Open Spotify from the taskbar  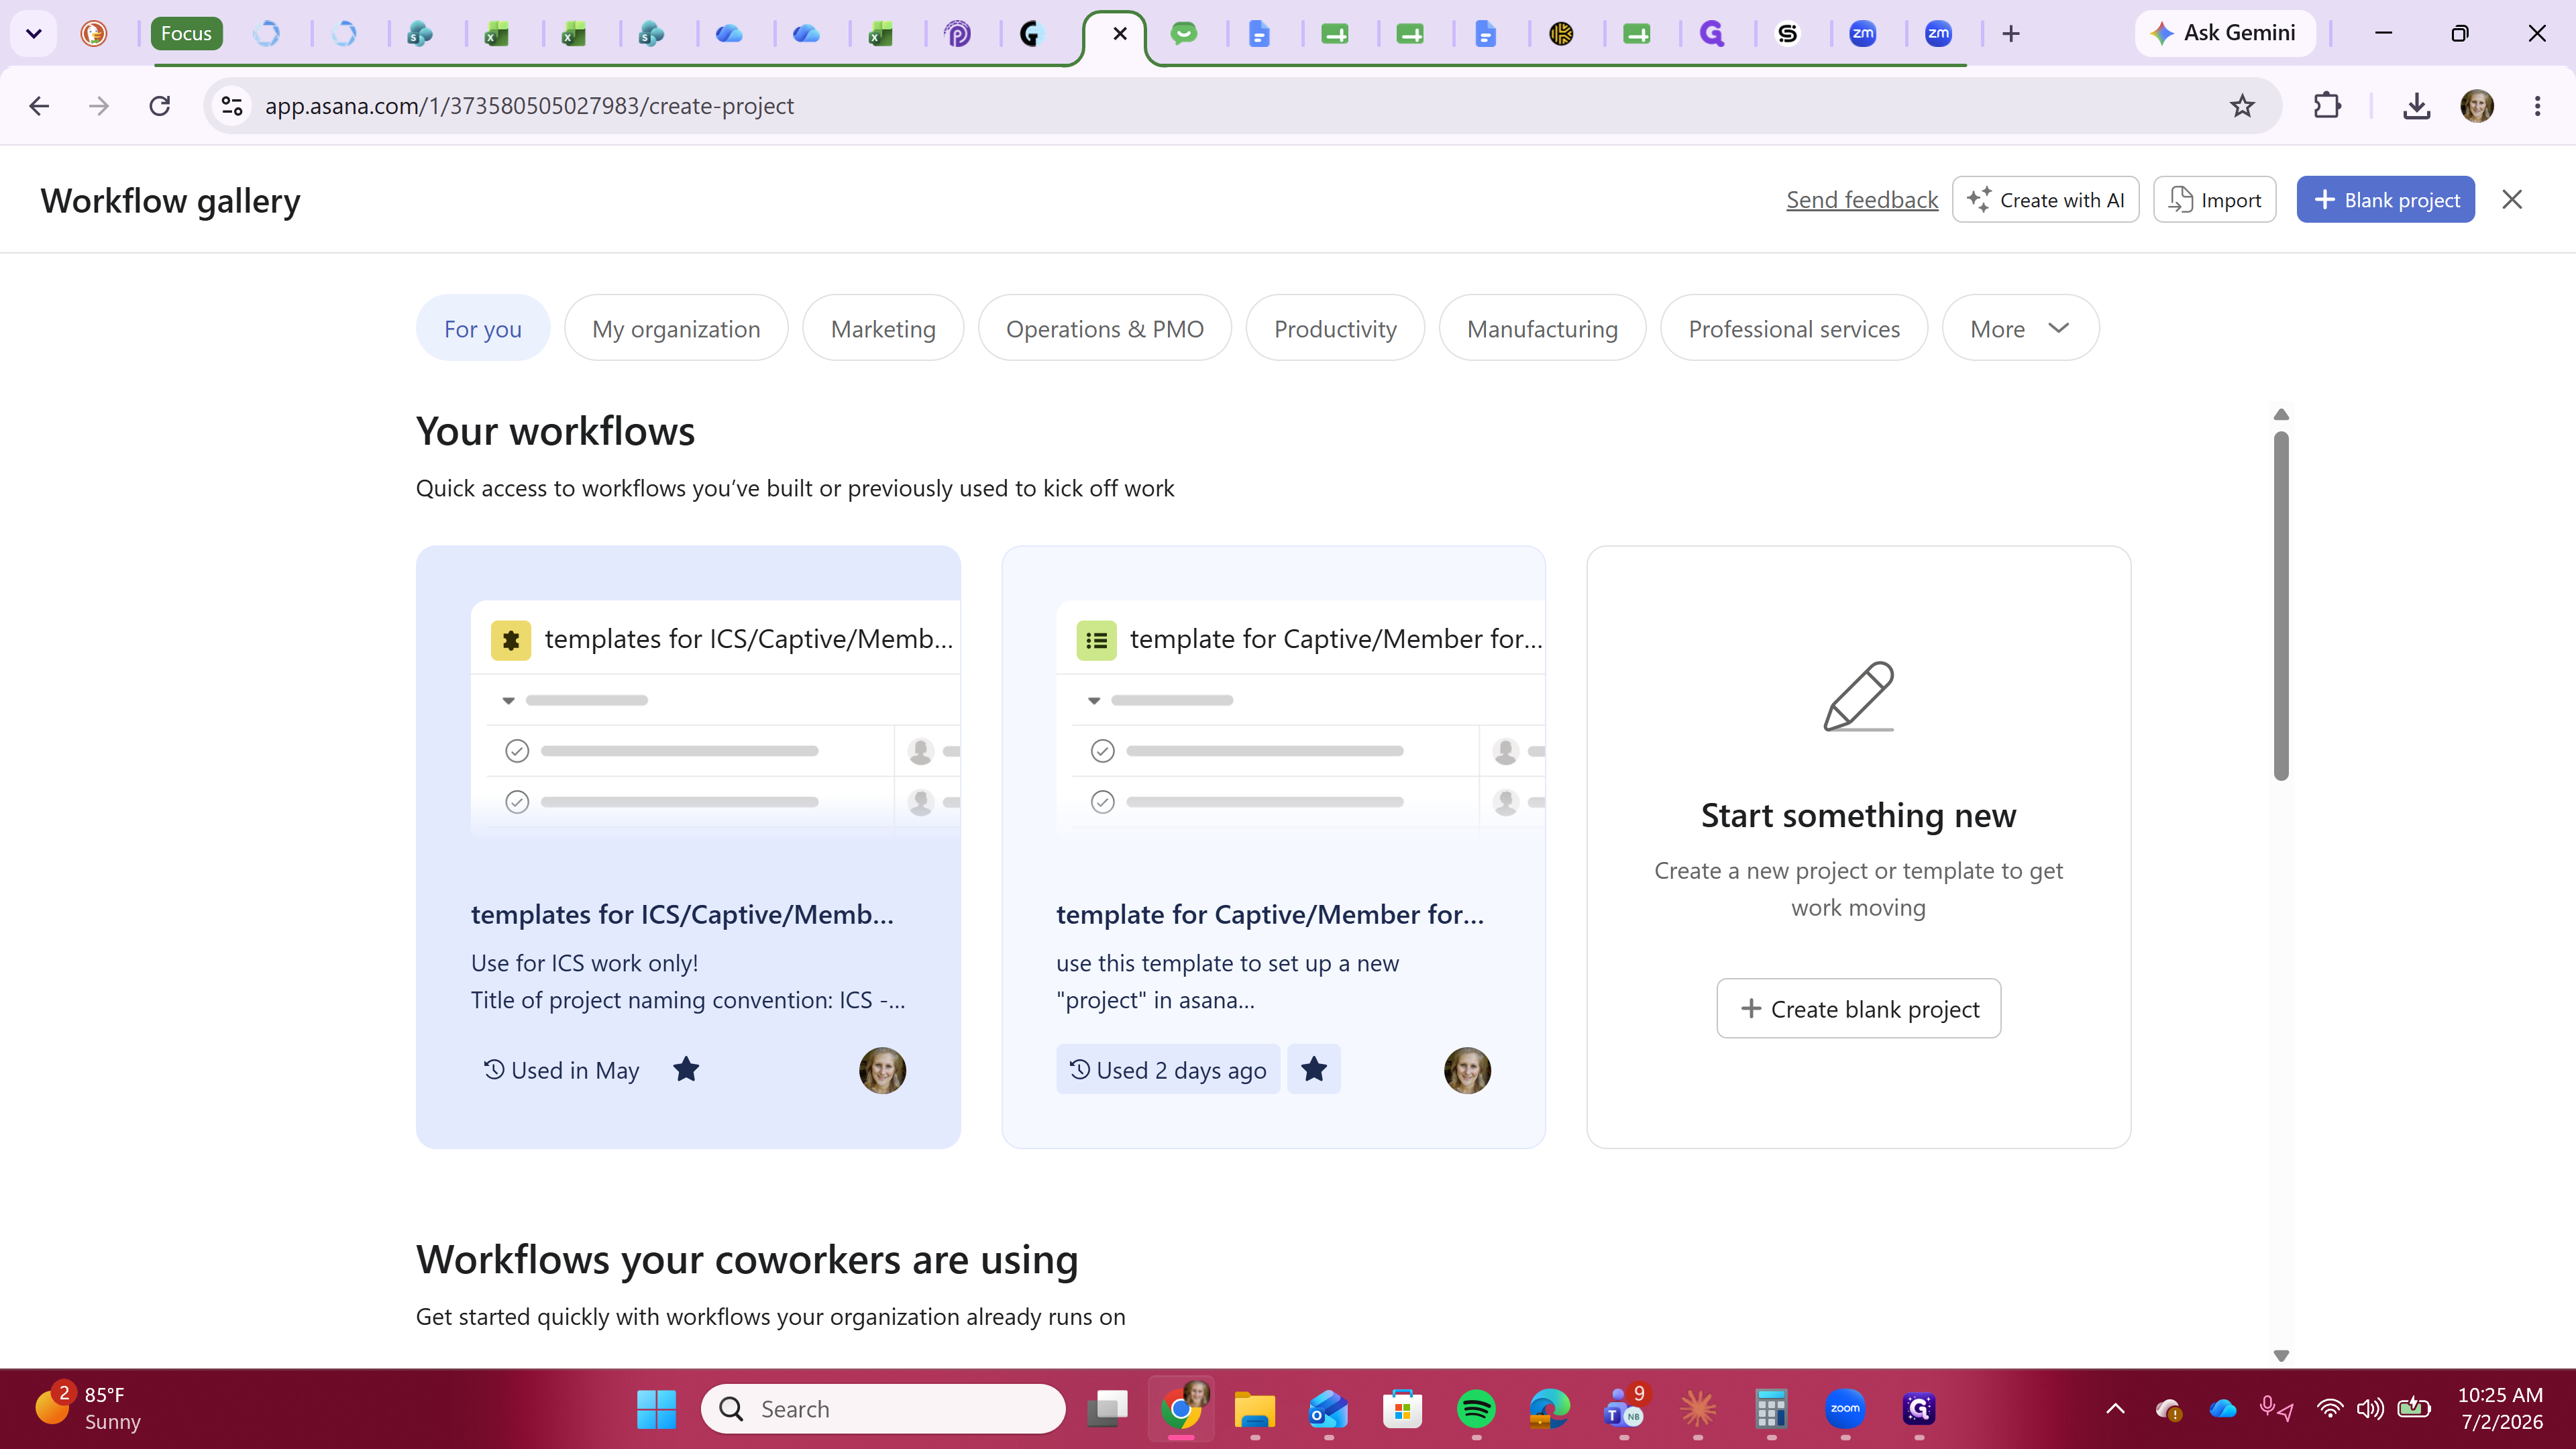point(1476,1409)
